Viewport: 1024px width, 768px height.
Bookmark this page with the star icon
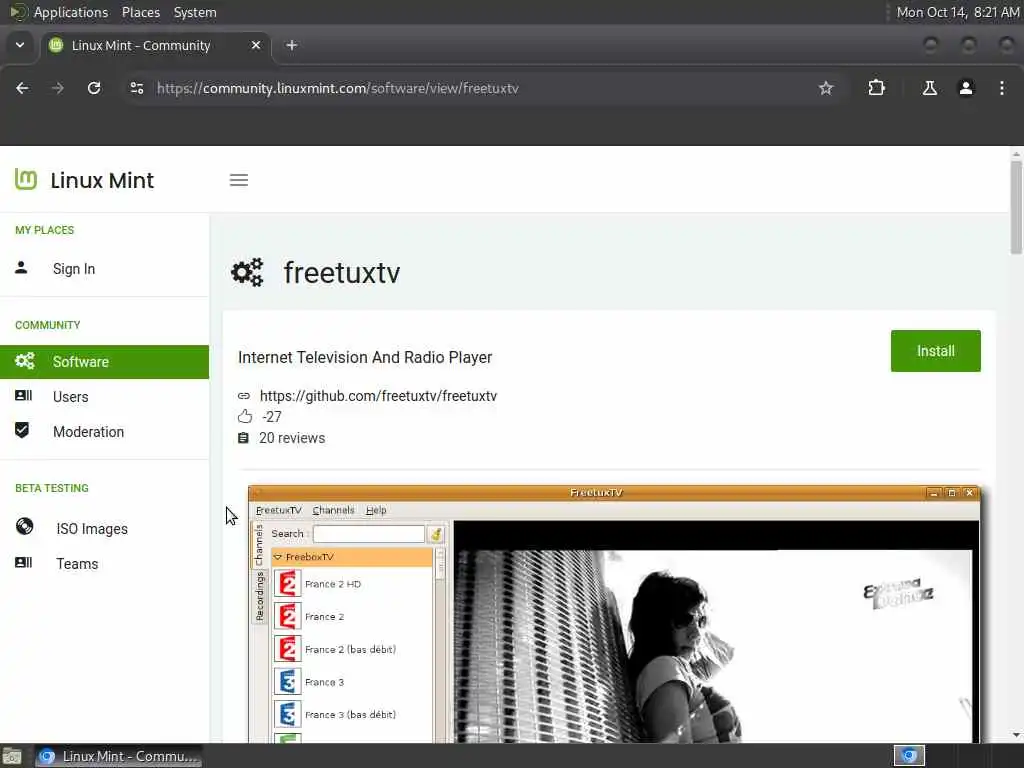click(x=825, y=88)
